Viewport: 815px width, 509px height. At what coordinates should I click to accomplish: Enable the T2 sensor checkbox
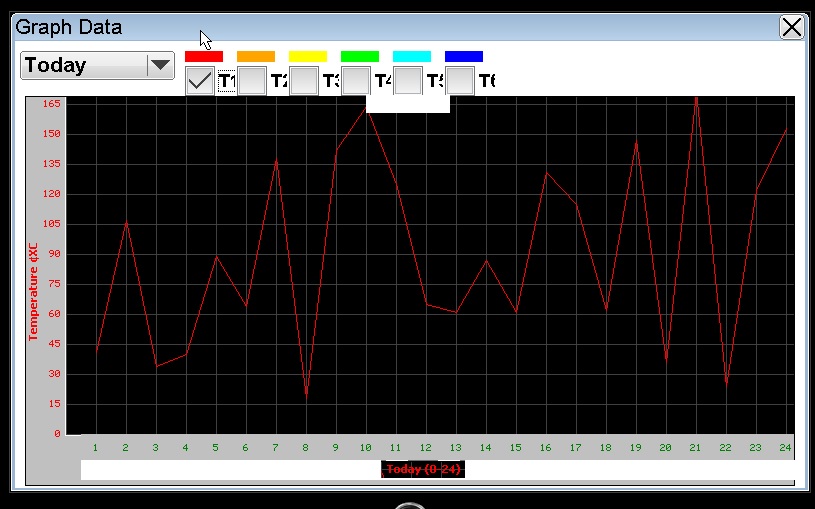[252, 81]
